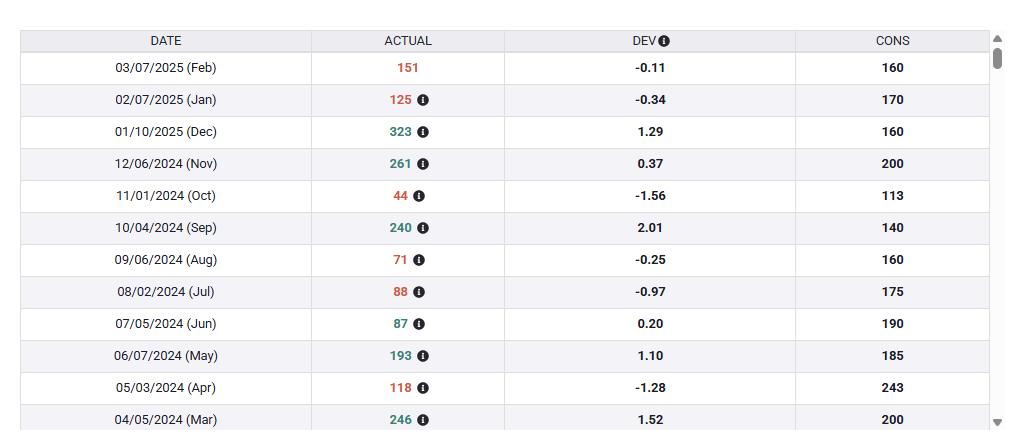Click info icon next to actual 125

click(423, 100)
